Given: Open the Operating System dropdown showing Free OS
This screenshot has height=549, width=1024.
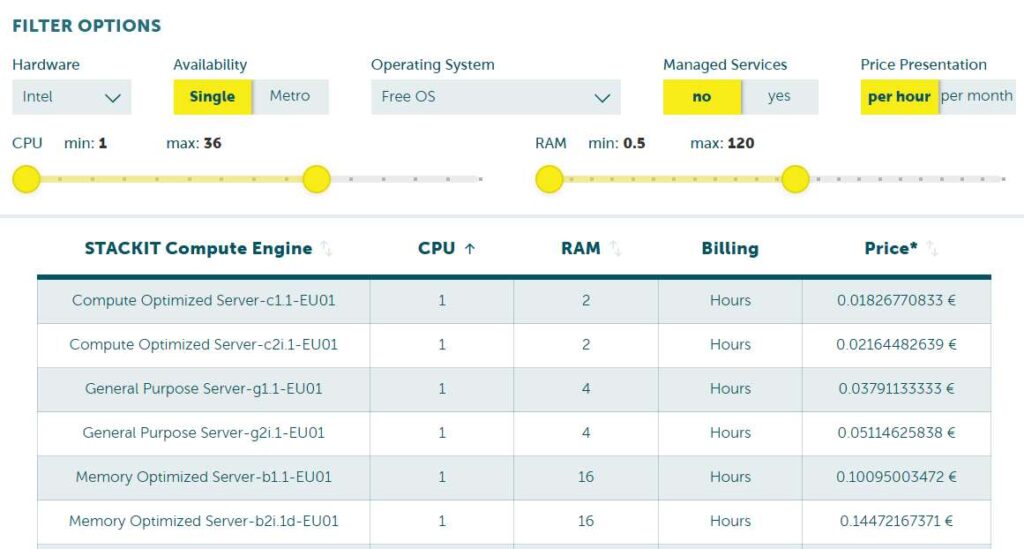Looking at the screenshot, I should pyautogui.click(x=496, y=97).
